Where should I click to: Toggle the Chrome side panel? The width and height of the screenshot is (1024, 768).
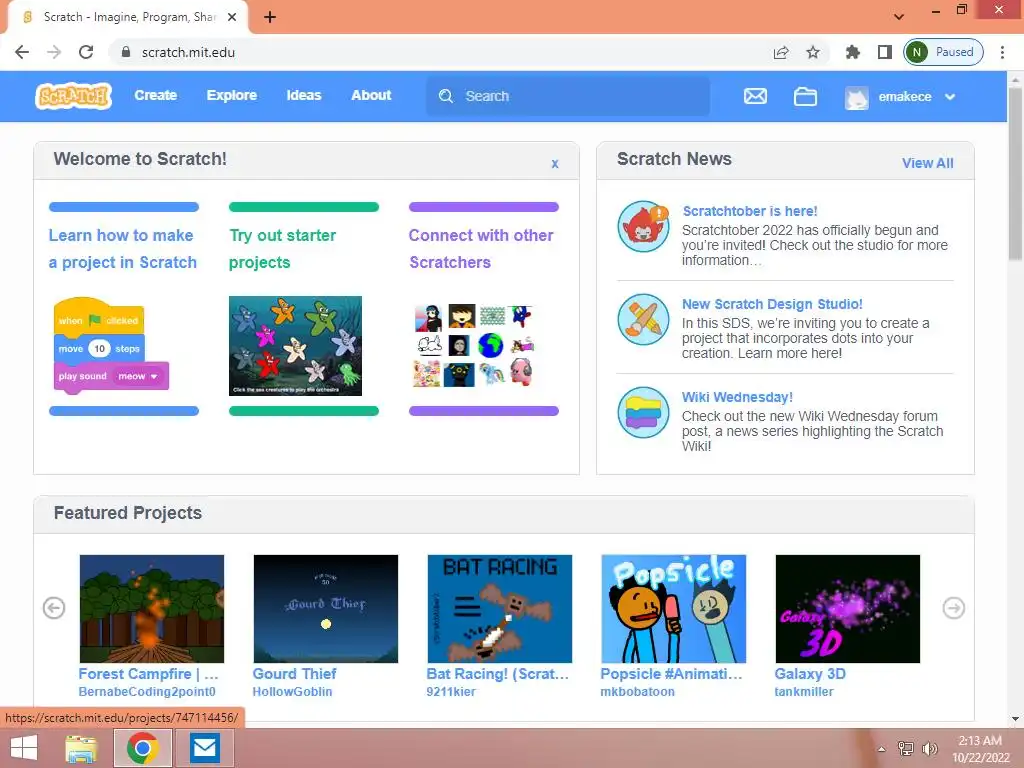pyautogui.click(x=884, y=52)
